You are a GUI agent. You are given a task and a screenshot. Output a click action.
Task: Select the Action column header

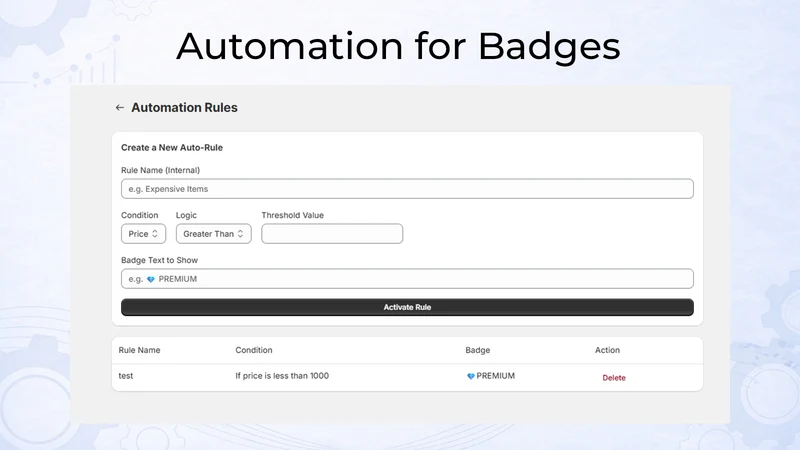pos(607,350)
